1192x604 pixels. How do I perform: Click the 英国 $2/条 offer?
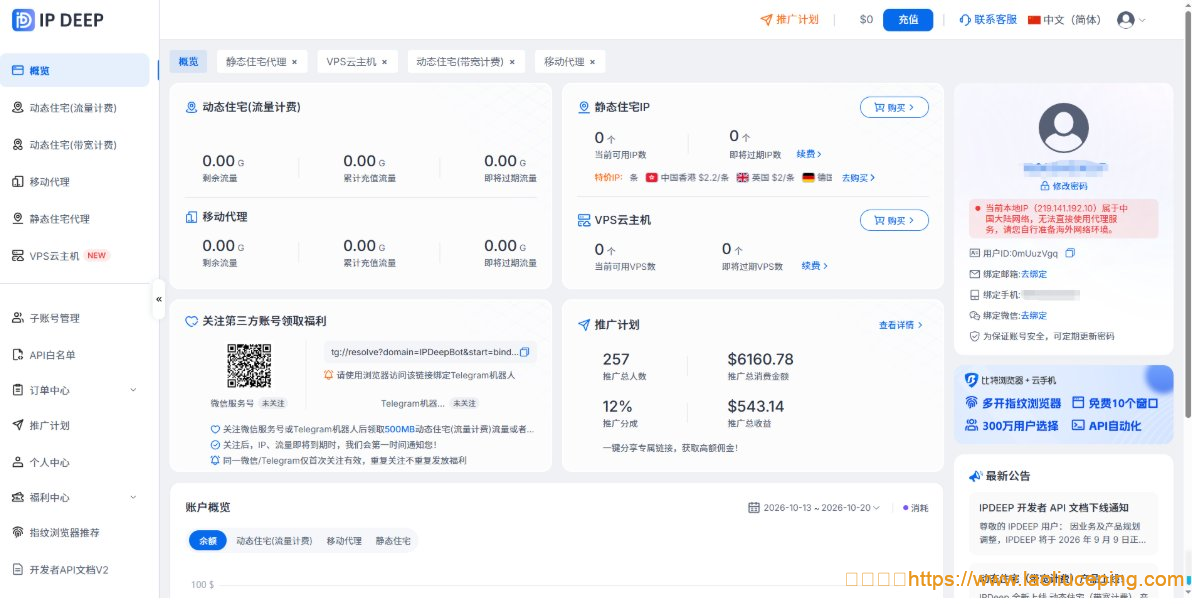click(x=766, y=178)
